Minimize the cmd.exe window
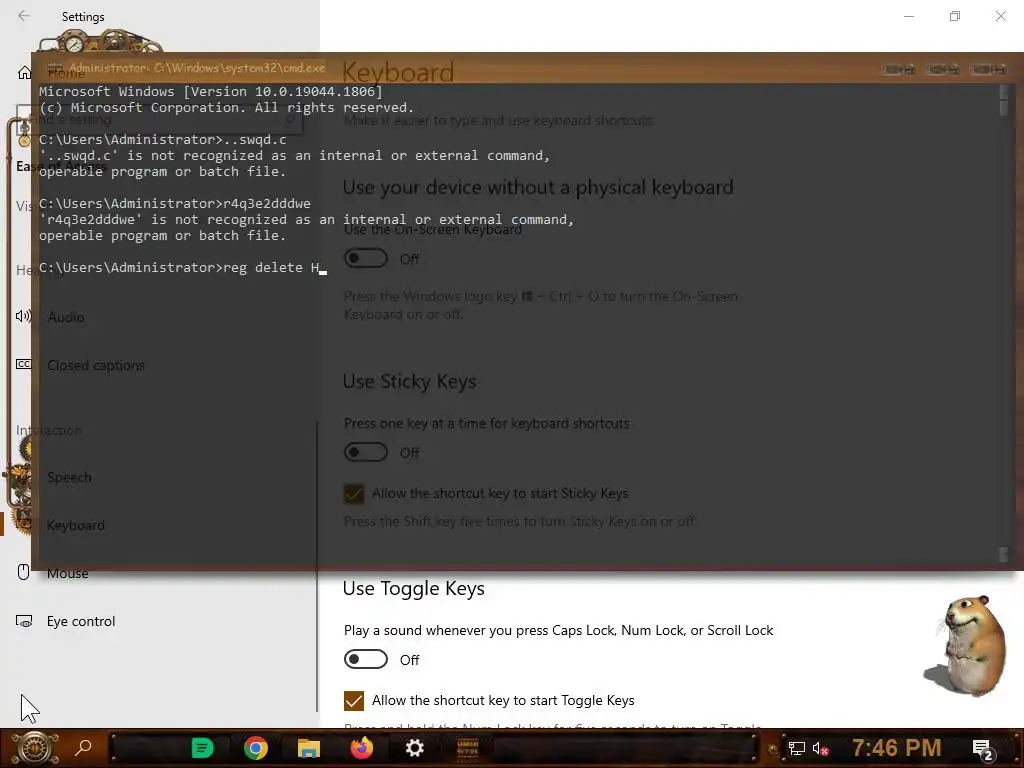Image resolution: width=1024 pixels, height=768 pixels. [x=898, y=69]
